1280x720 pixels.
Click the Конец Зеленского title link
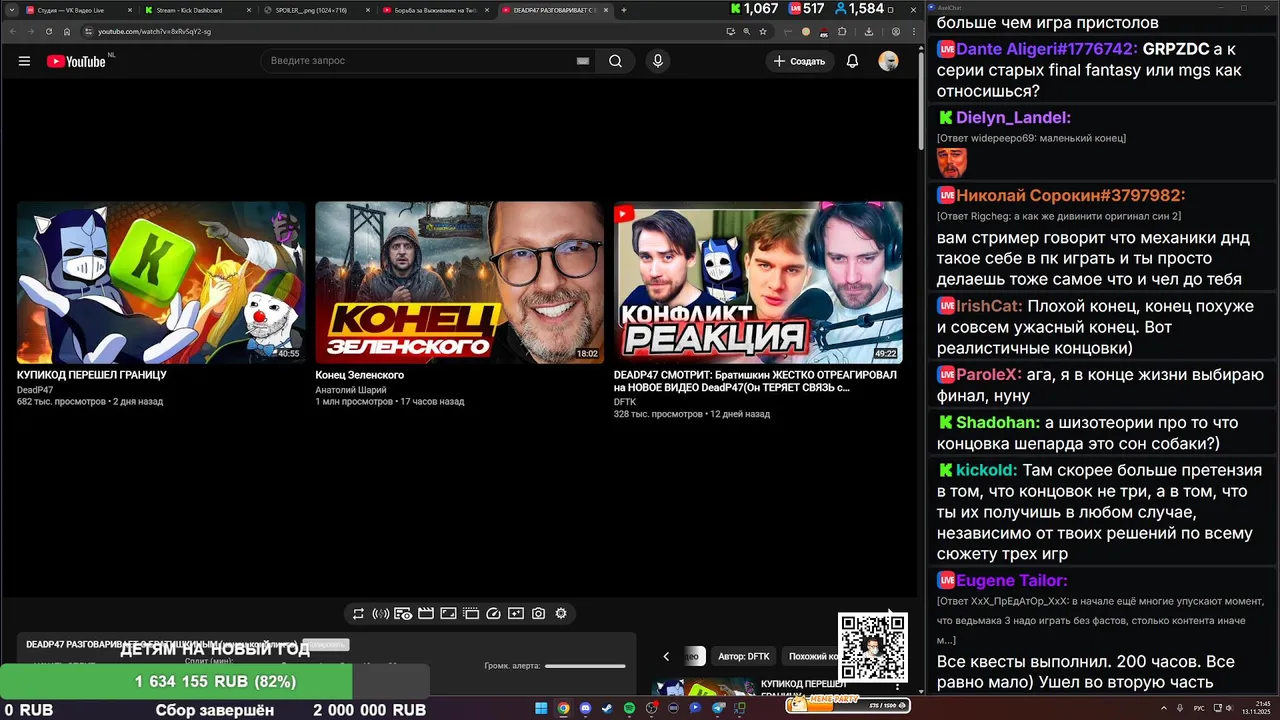(359, 375)
